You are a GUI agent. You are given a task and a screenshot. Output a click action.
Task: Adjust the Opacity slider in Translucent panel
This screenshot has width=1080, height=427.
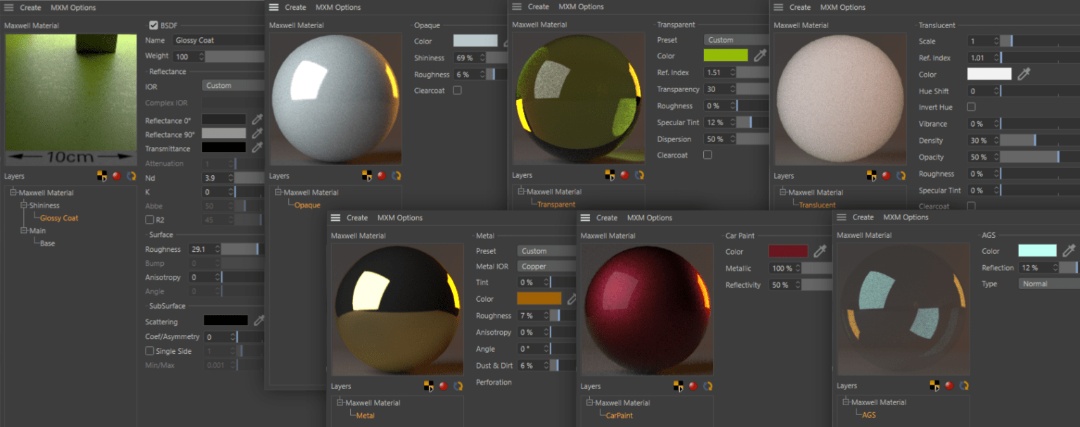tap(1039, 157)
